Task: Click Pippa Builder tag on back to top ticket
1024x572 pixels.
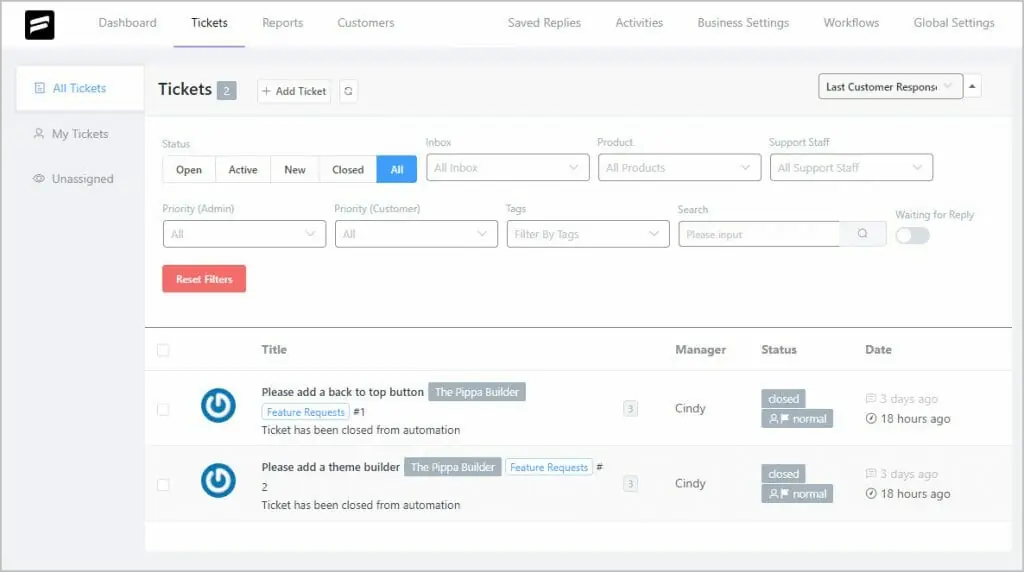Action: (x=477, y=392)
